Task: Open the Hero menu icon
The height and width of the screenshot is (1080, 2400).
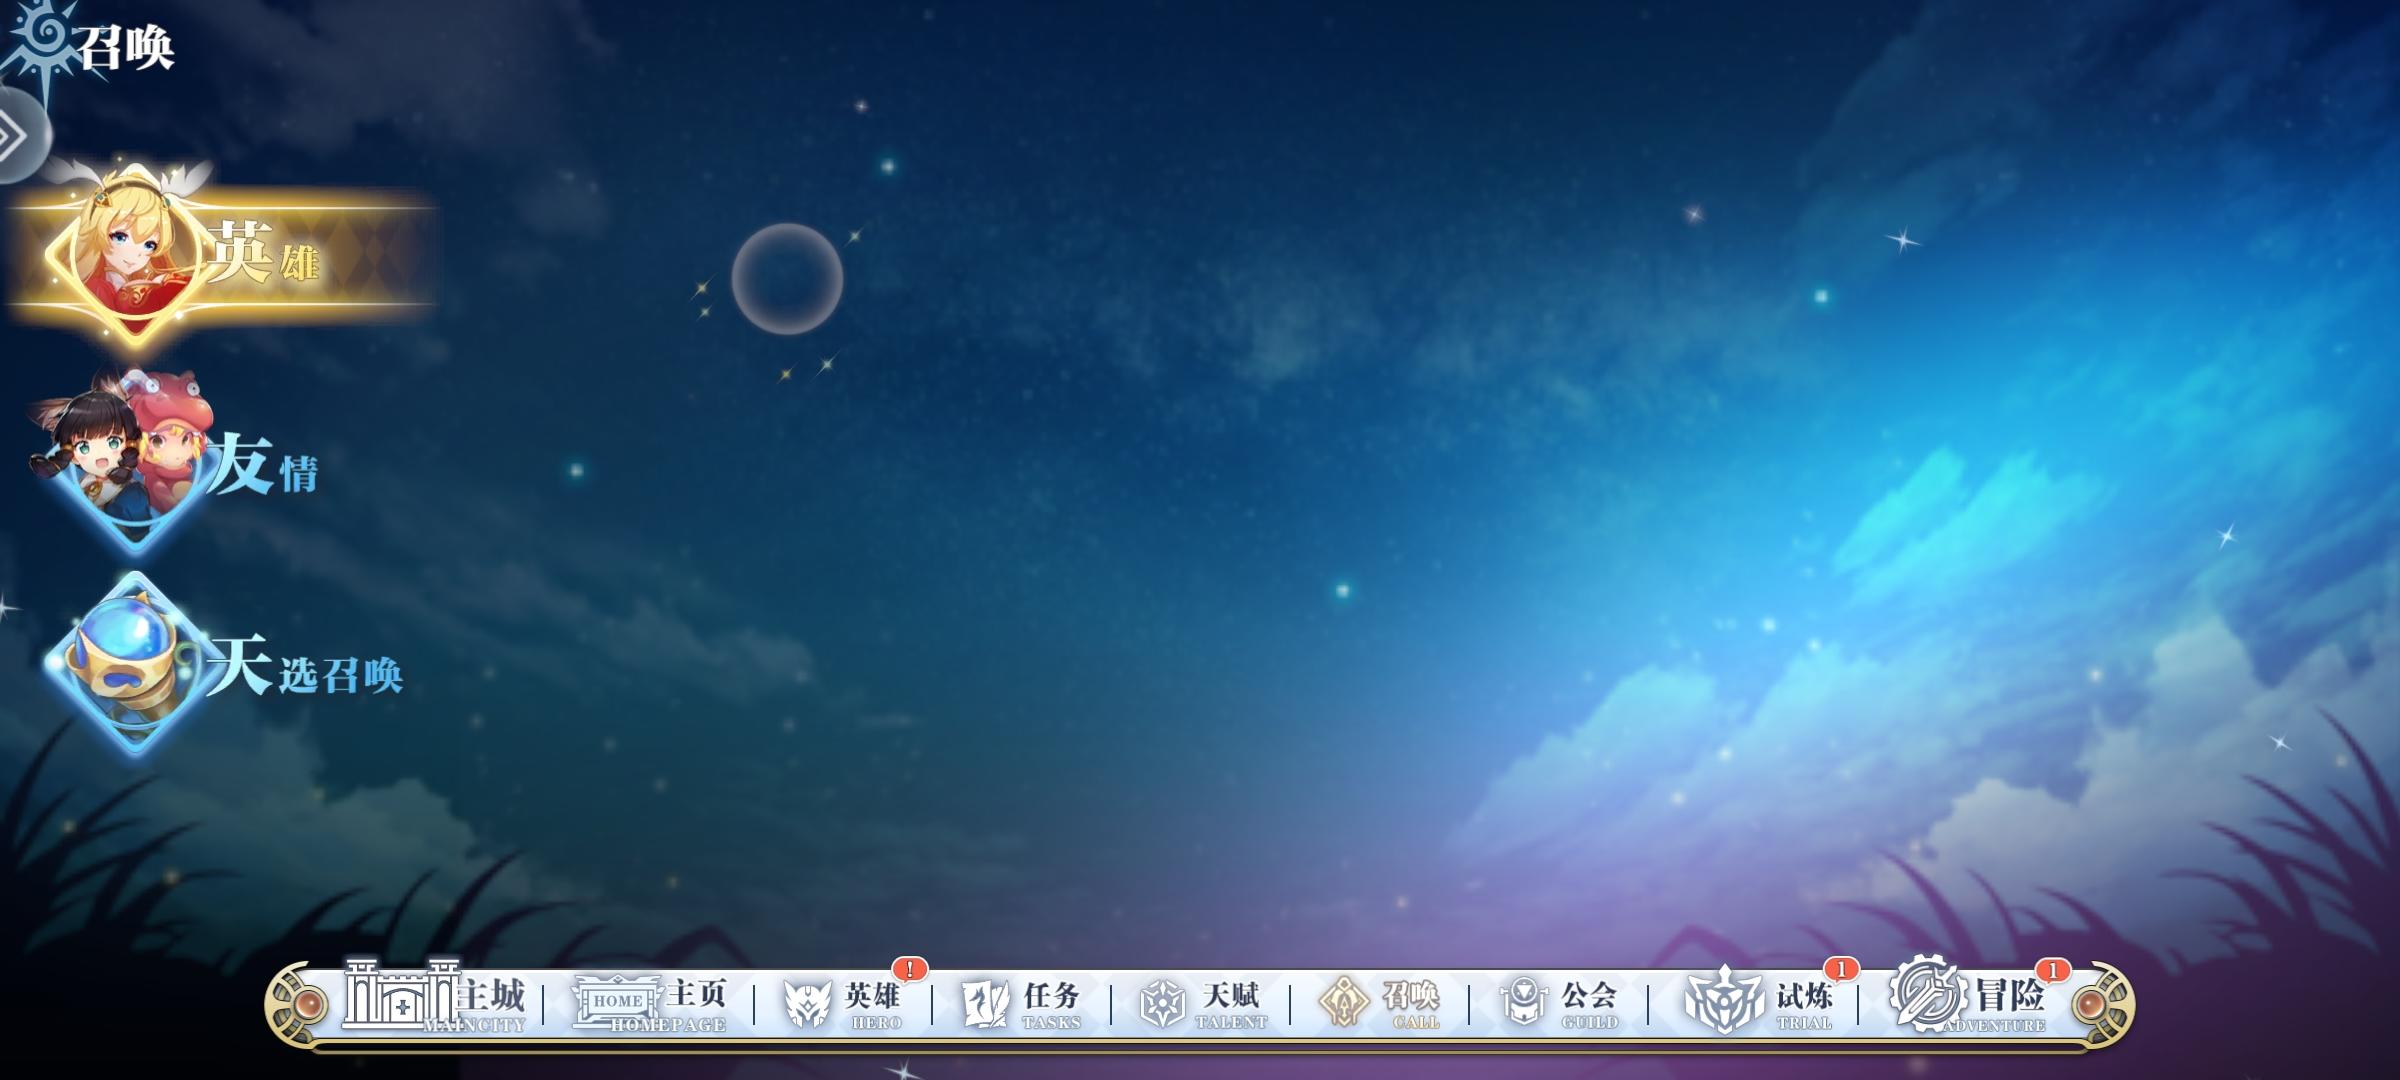Action: tap(807, 1004)
